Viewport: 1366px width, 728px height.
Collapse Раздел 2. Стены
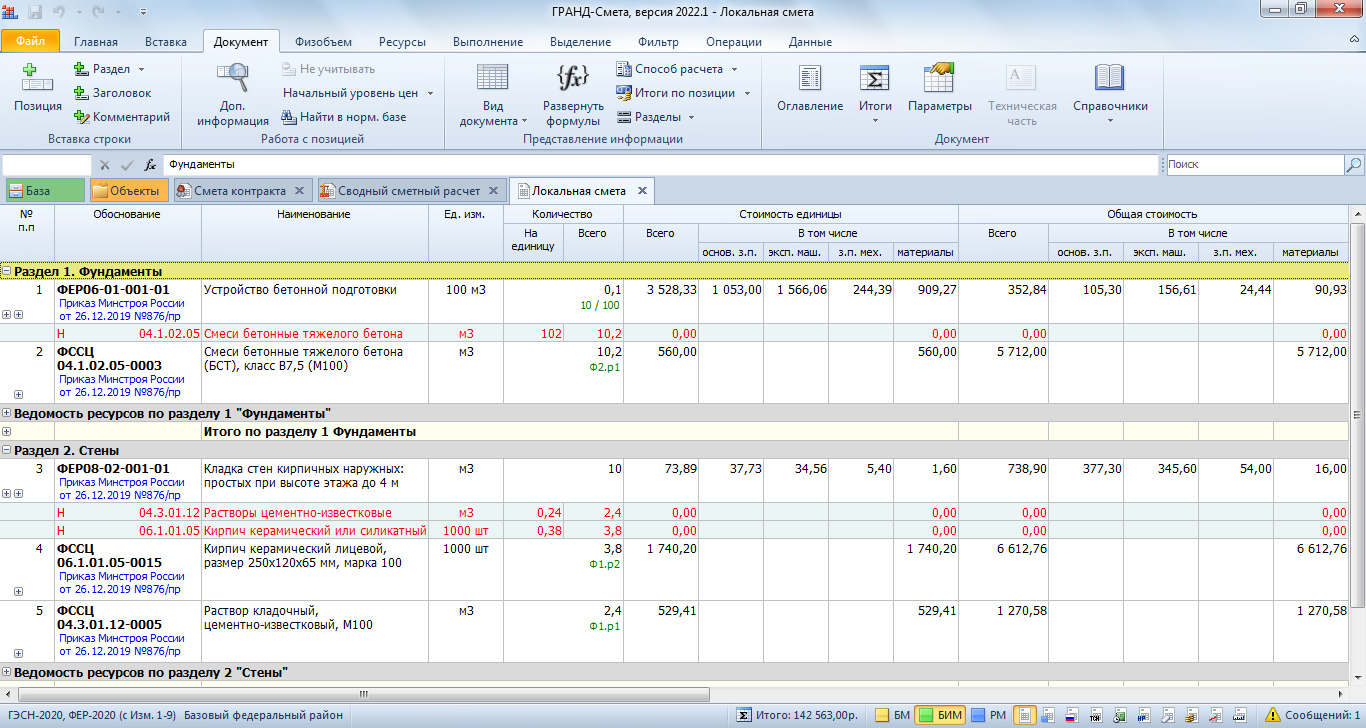[x=7, y=451]
